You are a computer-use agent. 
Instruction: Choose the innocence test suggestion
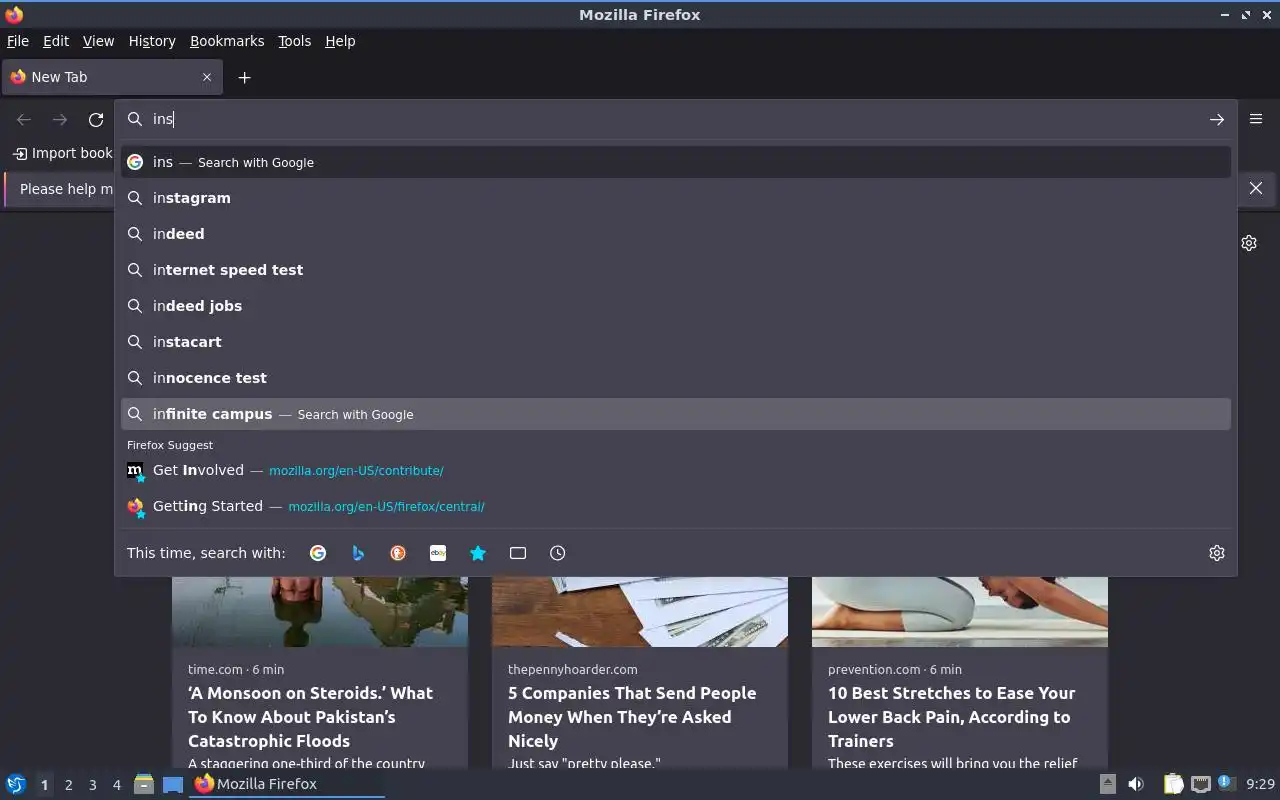pyautogui.click(x=676, y=378)
